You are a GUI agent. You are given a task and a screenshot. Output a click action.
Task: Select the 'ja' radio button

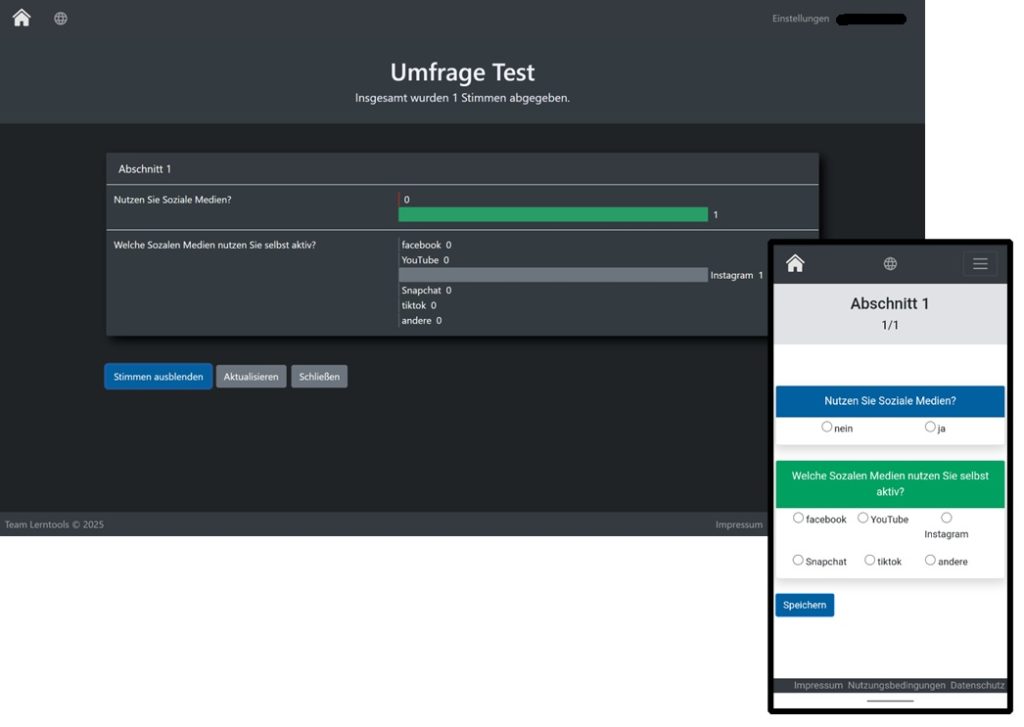(930, 427)
